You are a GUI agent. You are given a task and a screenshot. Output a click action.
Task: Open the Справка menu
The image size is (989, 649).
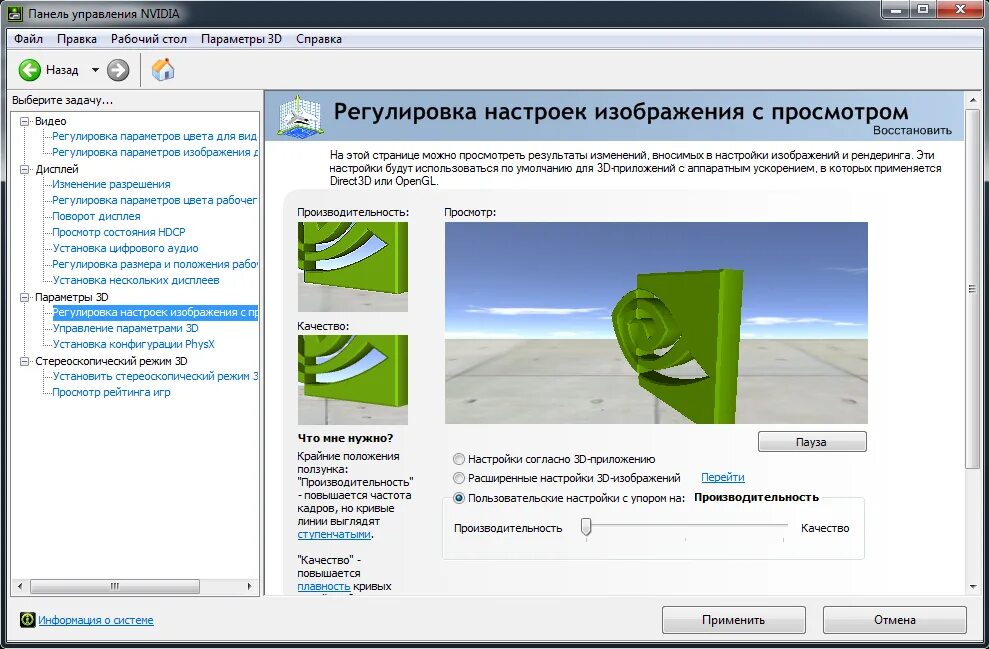319,38
